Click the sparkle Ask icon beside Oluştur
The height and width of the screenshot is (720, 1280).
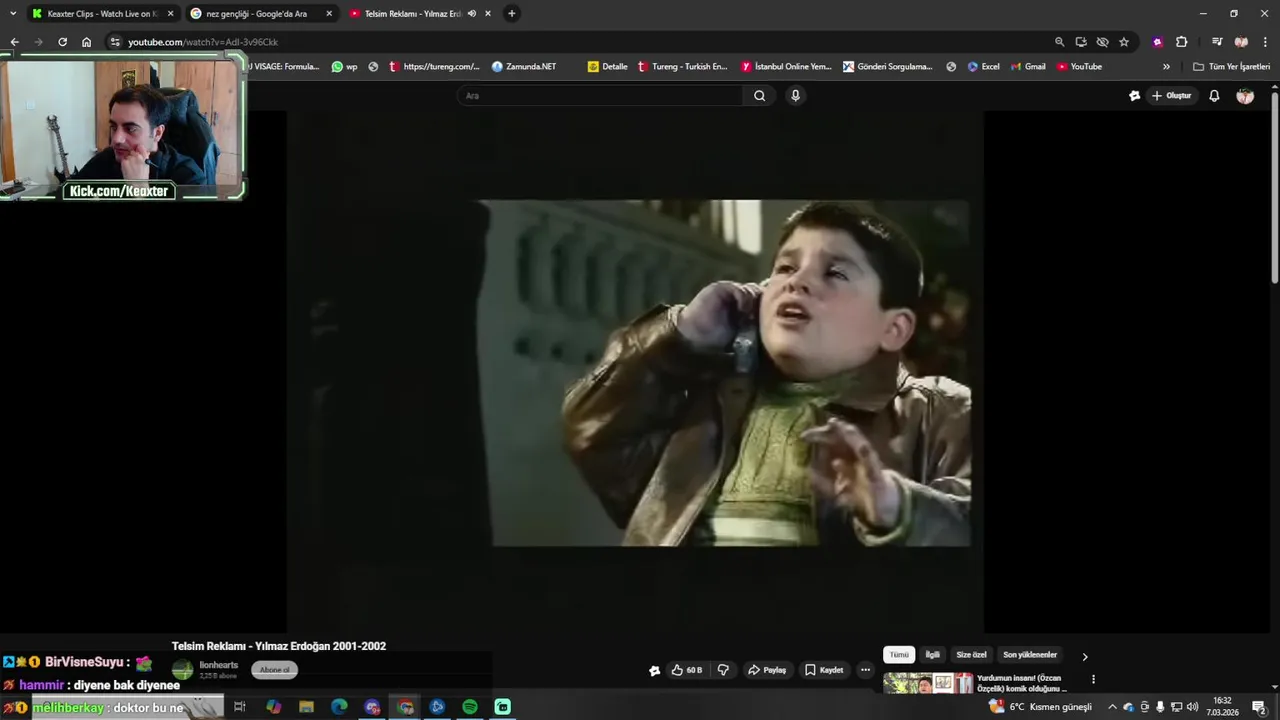(x=1134, y=96)
